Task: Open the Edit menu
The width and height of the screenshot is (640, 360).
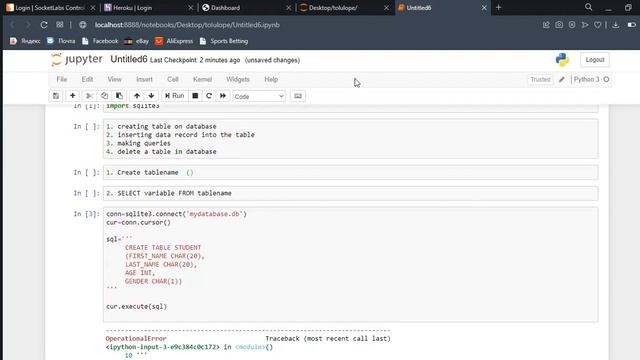Action: pyautogui.click(x=87, y=79)
